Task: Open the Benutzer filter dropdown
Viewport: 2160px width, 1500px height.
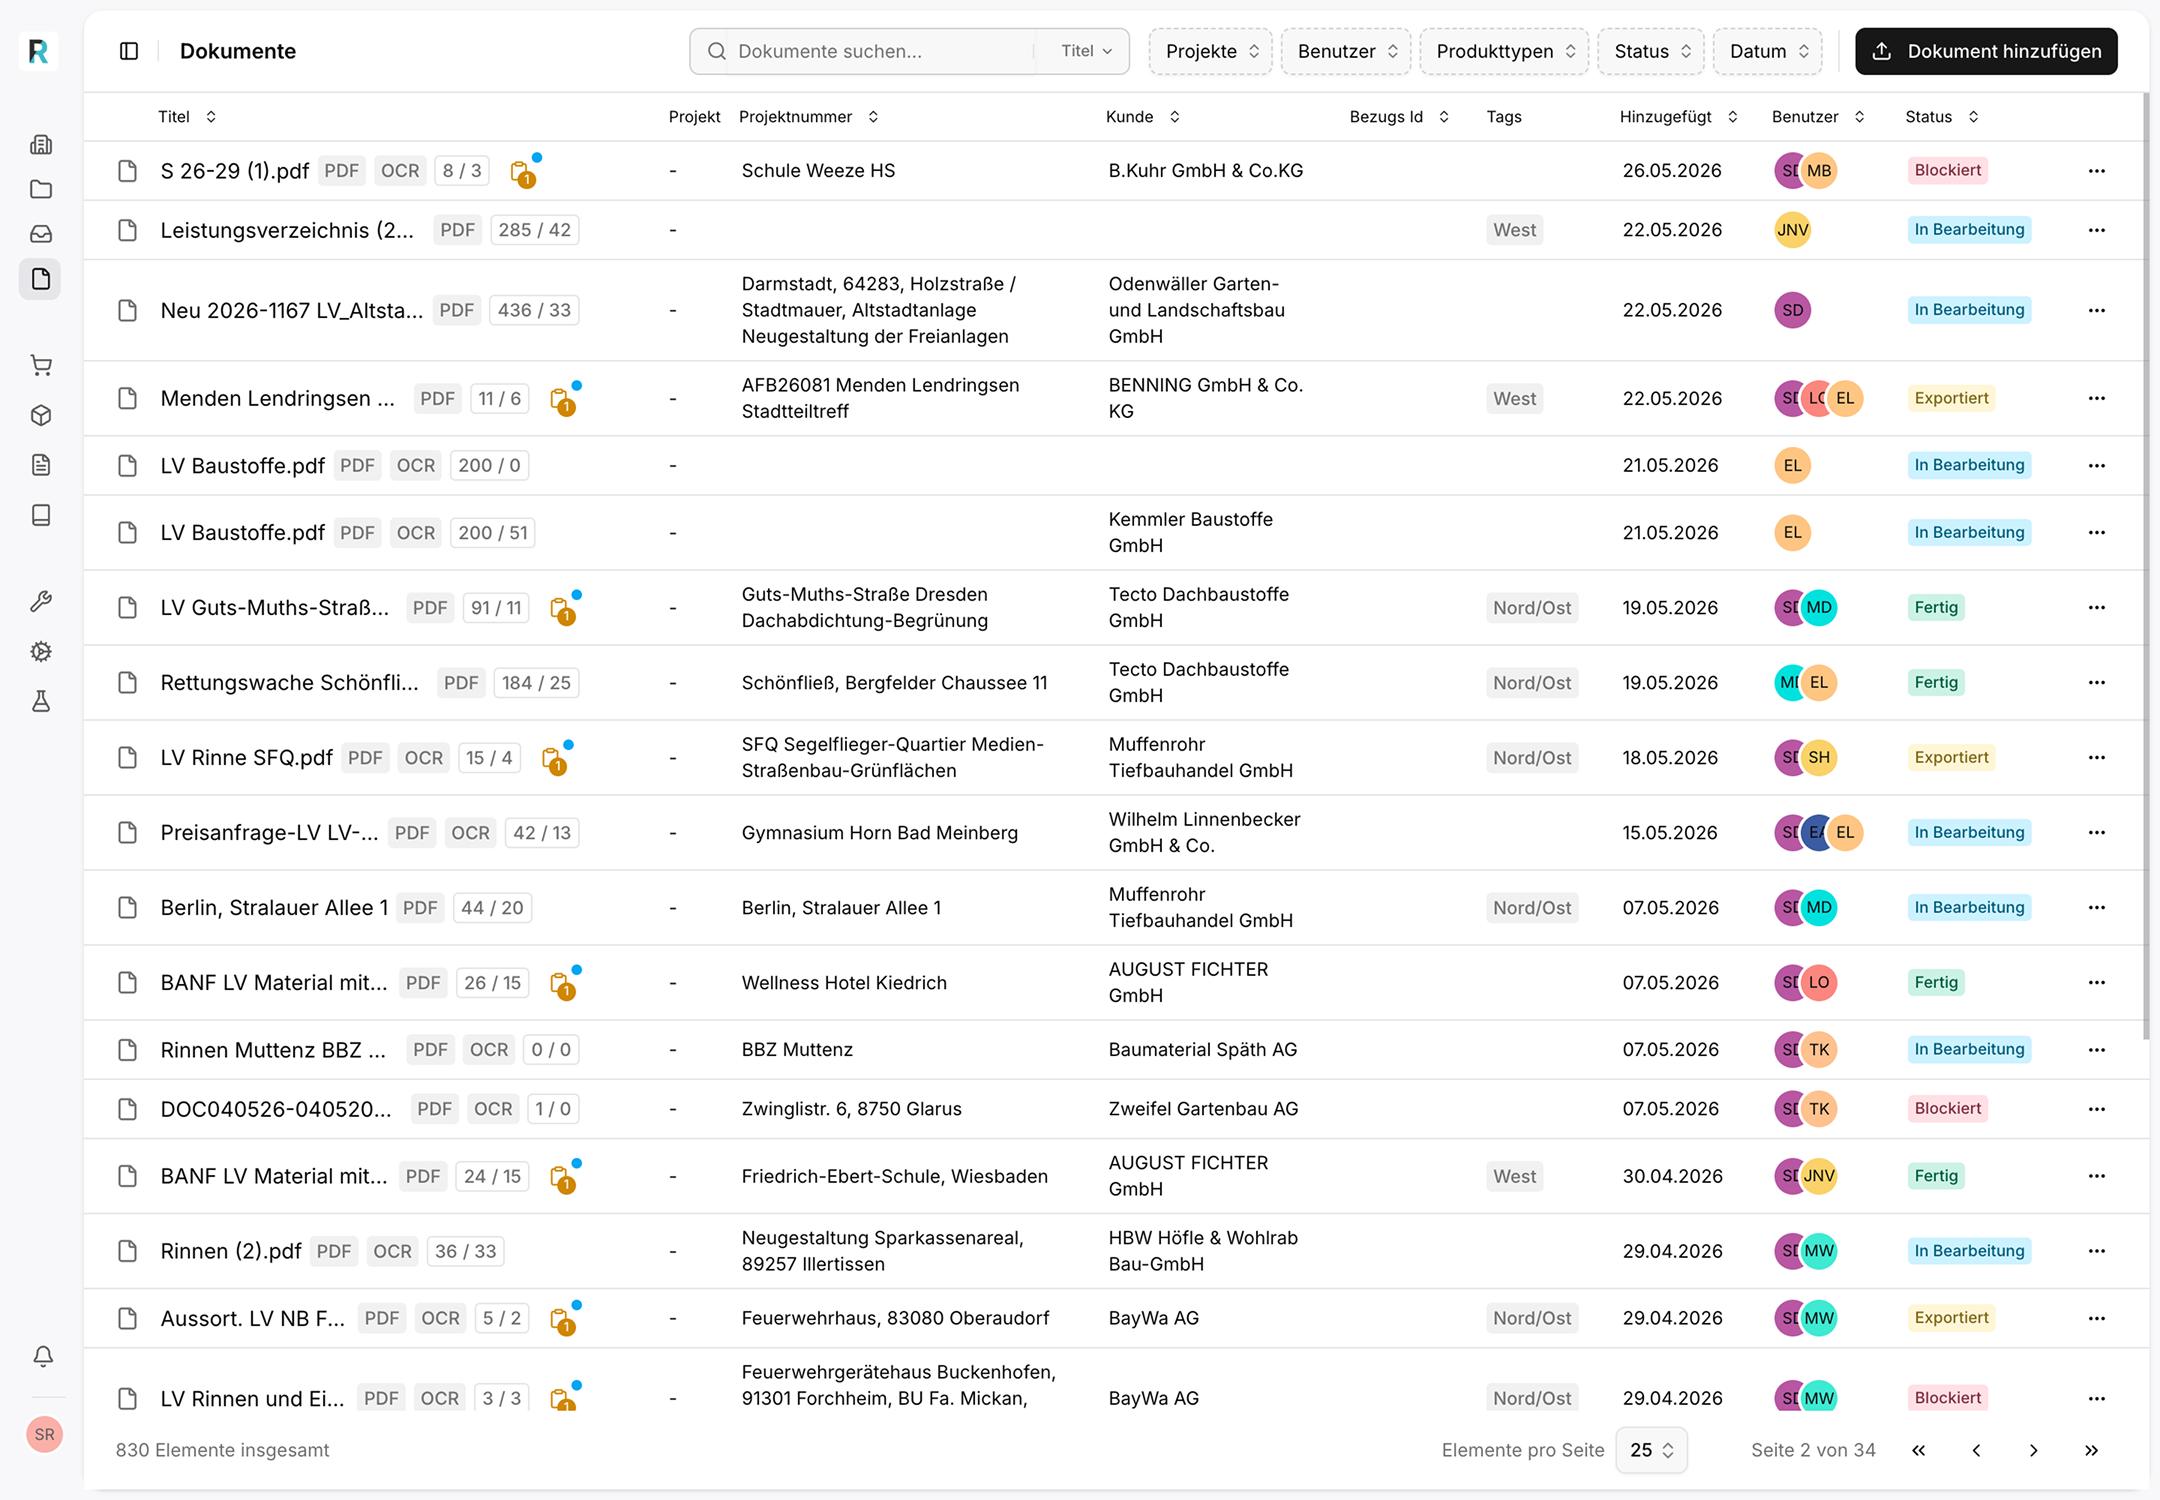Action: pos(1346,51)
